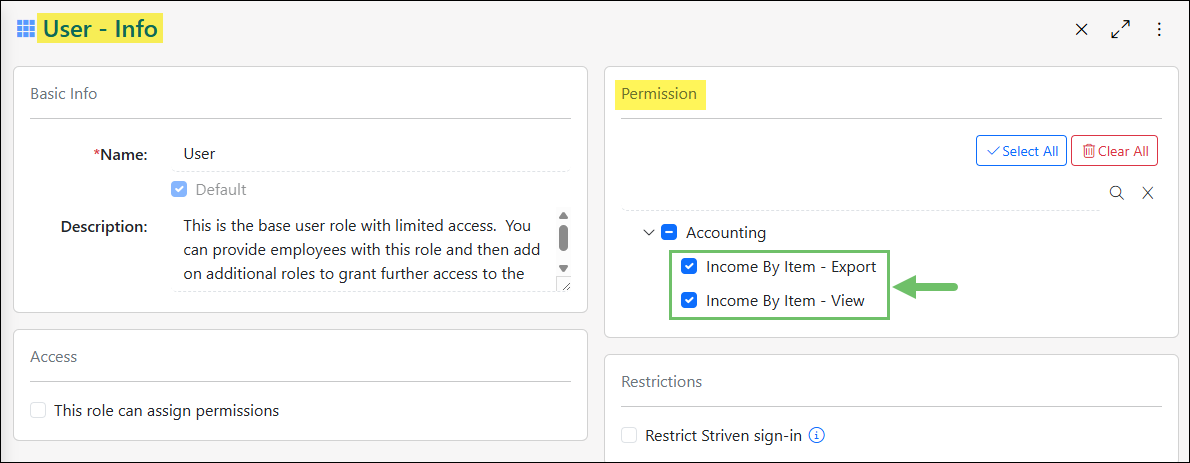Toggle the Accounting group checkbox
1190x463 pixels.
[669, 232]
